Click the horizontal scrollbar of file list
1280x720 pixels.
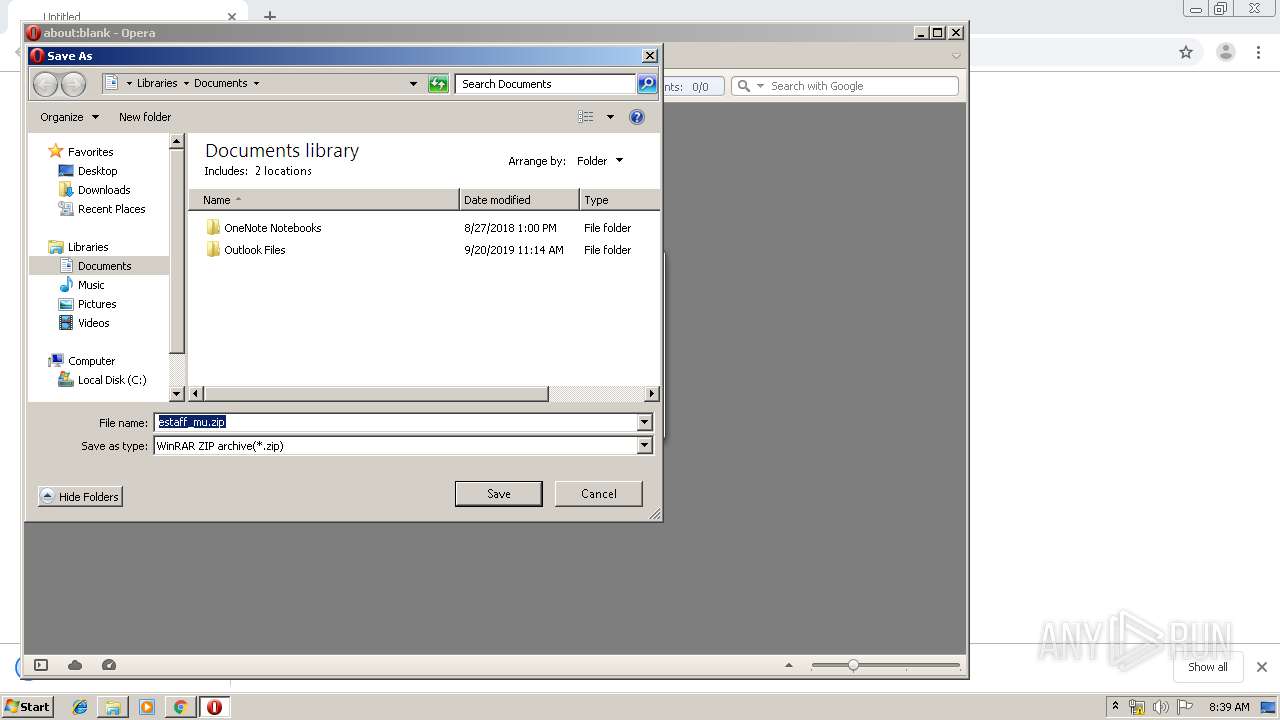point(376,394)
